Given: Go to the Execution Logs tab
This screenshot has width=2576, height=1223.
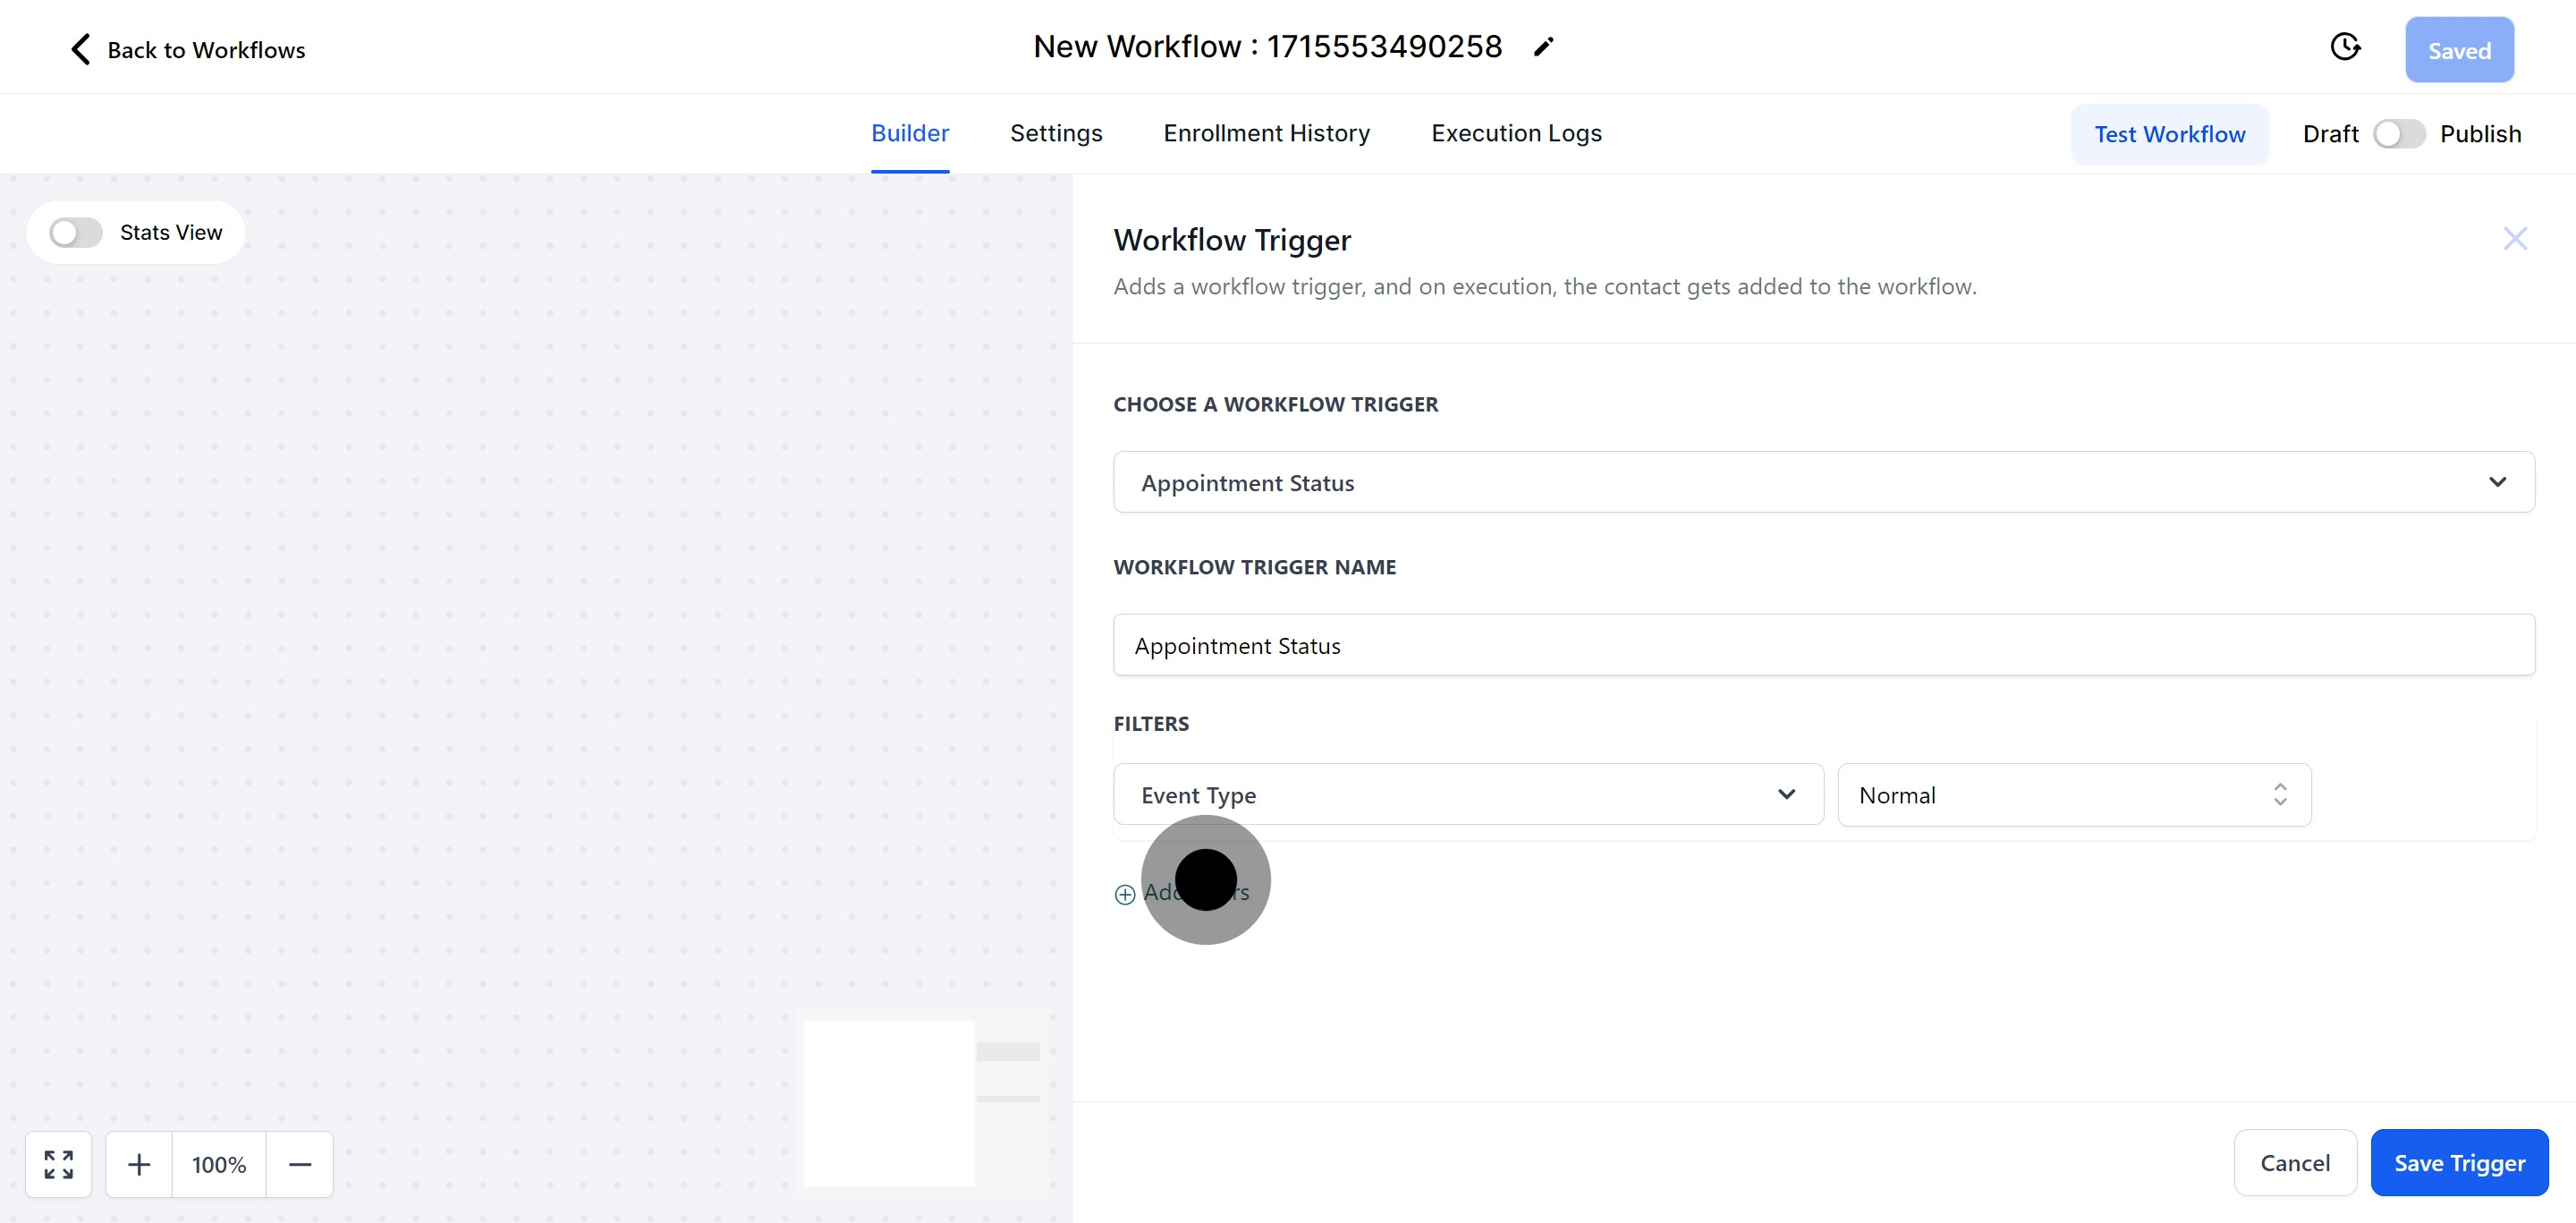Looking at the screenshot, I should (1515, 133).
